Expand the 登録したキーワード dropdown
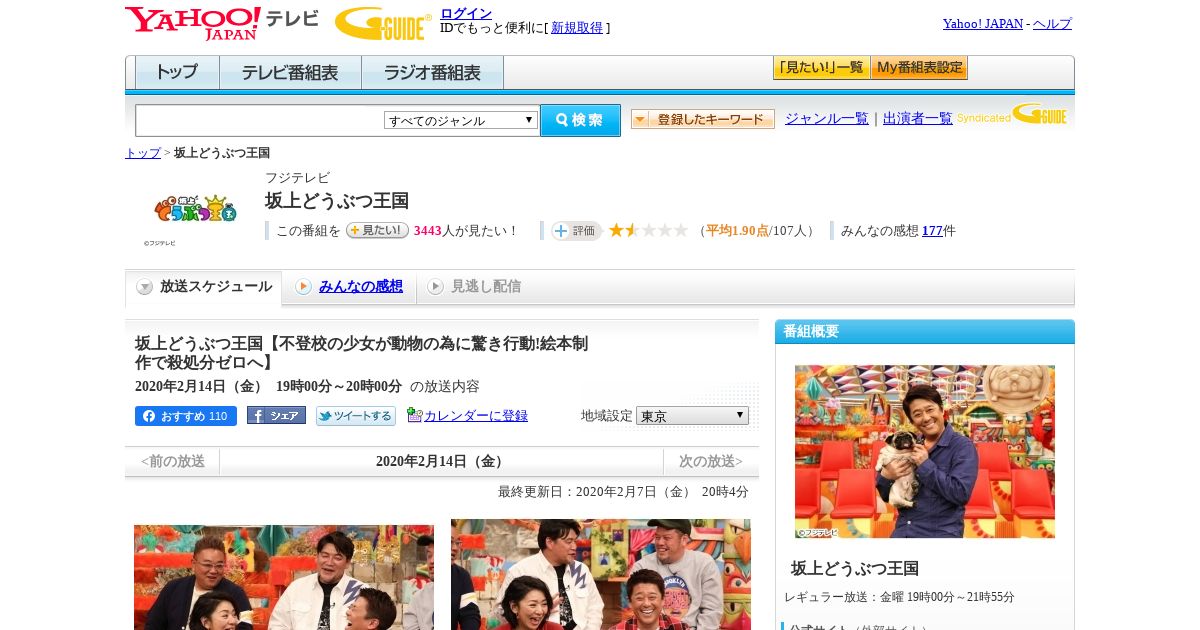The width and height of the screenshot is (1200, 630). click(703, 119)
